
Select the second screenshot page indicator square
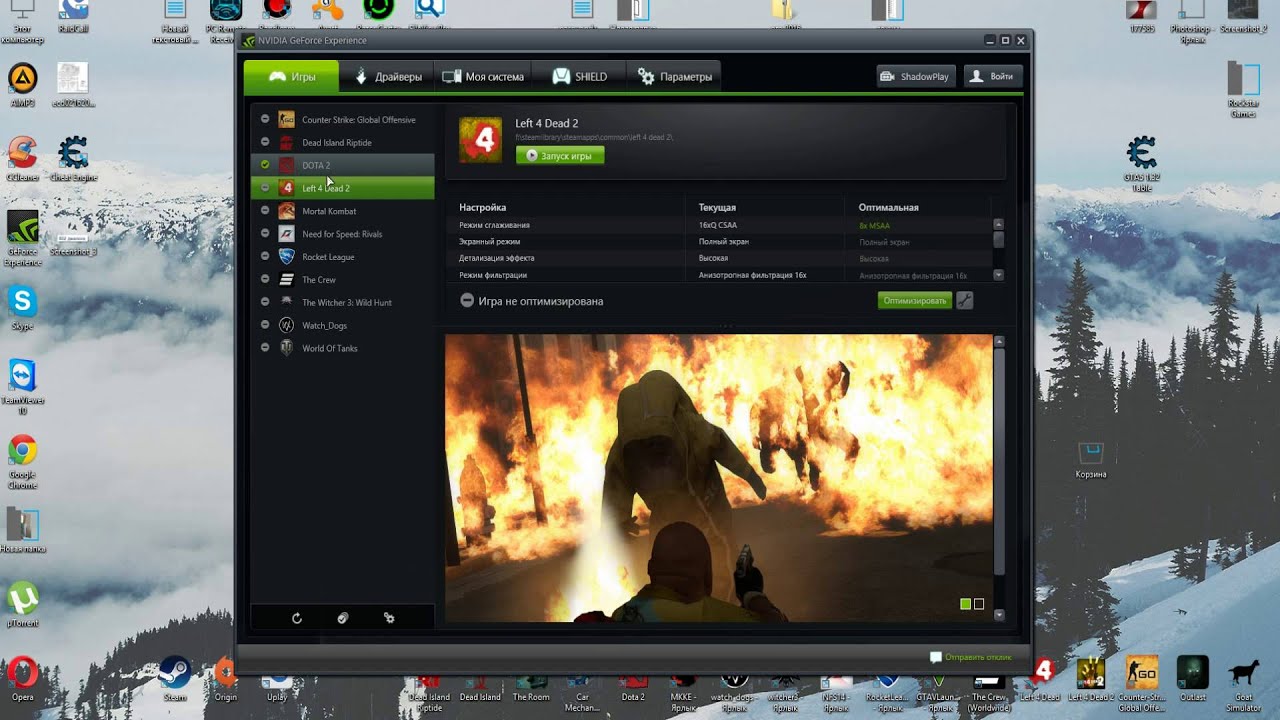[979, 604]
